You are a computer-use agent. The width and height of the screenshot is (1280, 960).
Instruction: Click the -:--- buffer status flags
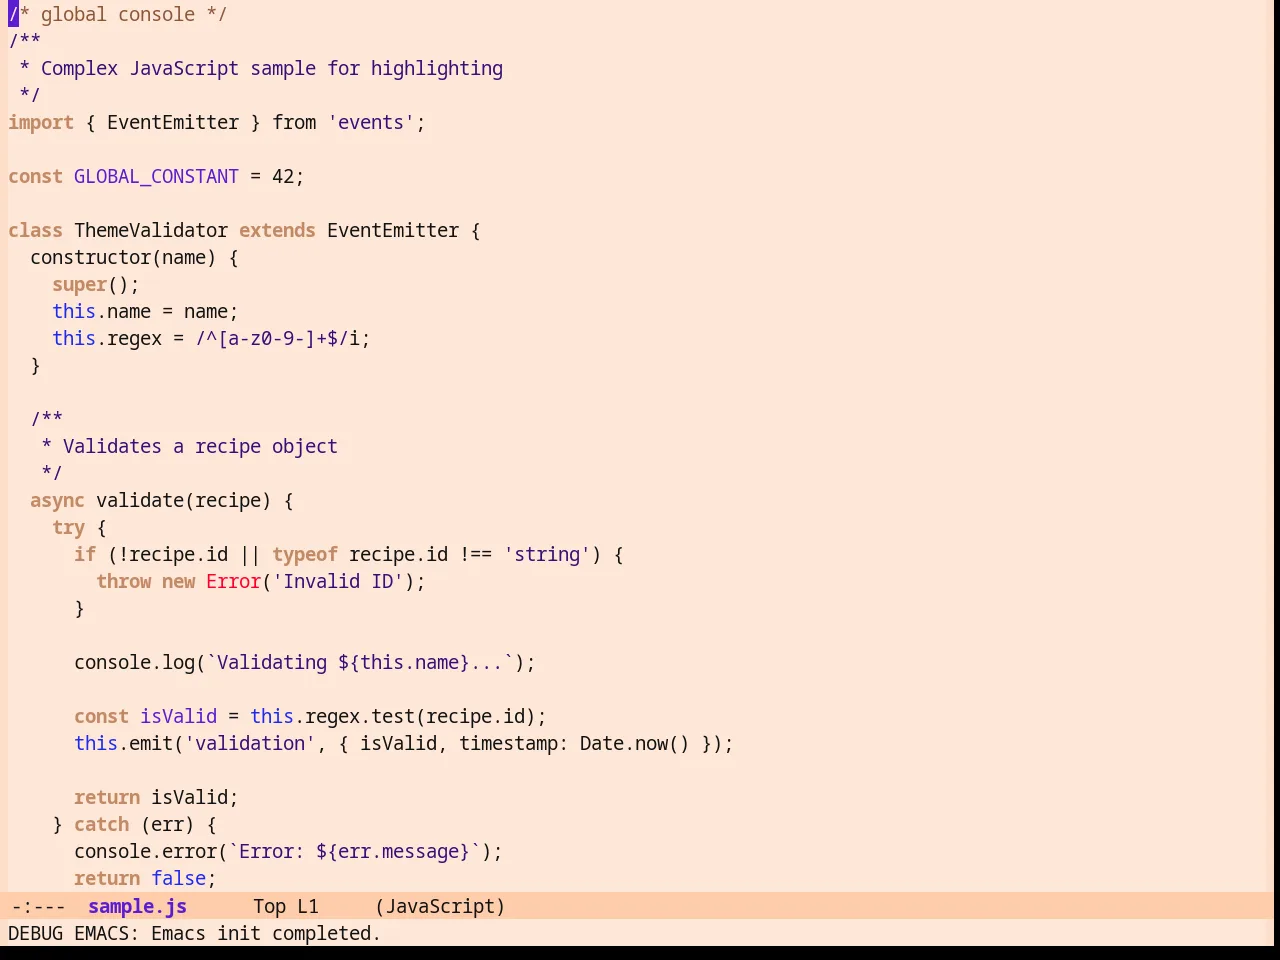tap(38, 906)
